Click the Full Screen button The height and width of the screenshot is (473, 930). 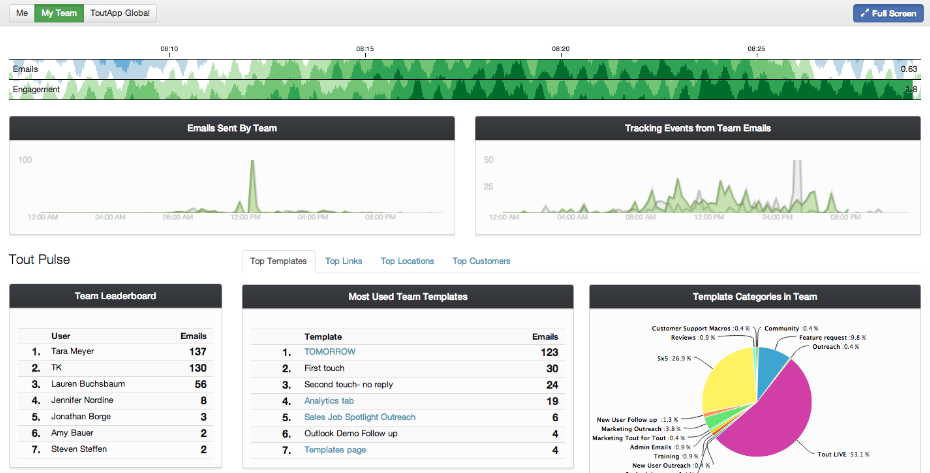pos(888,13)
